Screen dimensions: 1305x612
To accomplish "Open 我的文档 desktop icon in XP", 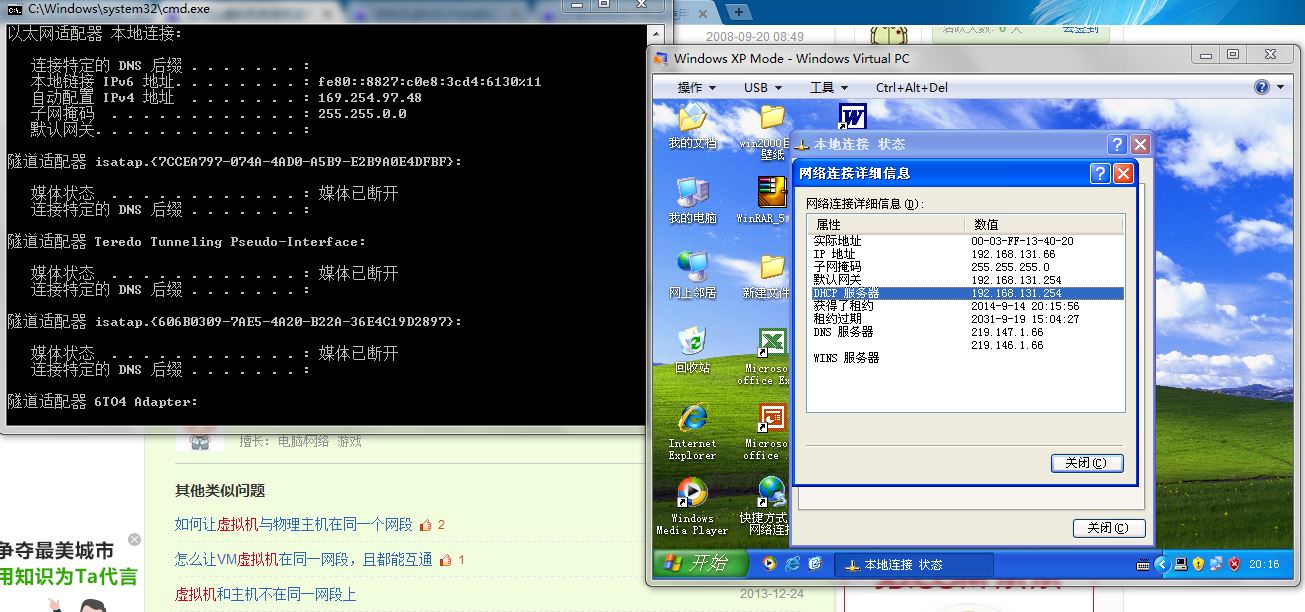I will click(x=692, y=126).
